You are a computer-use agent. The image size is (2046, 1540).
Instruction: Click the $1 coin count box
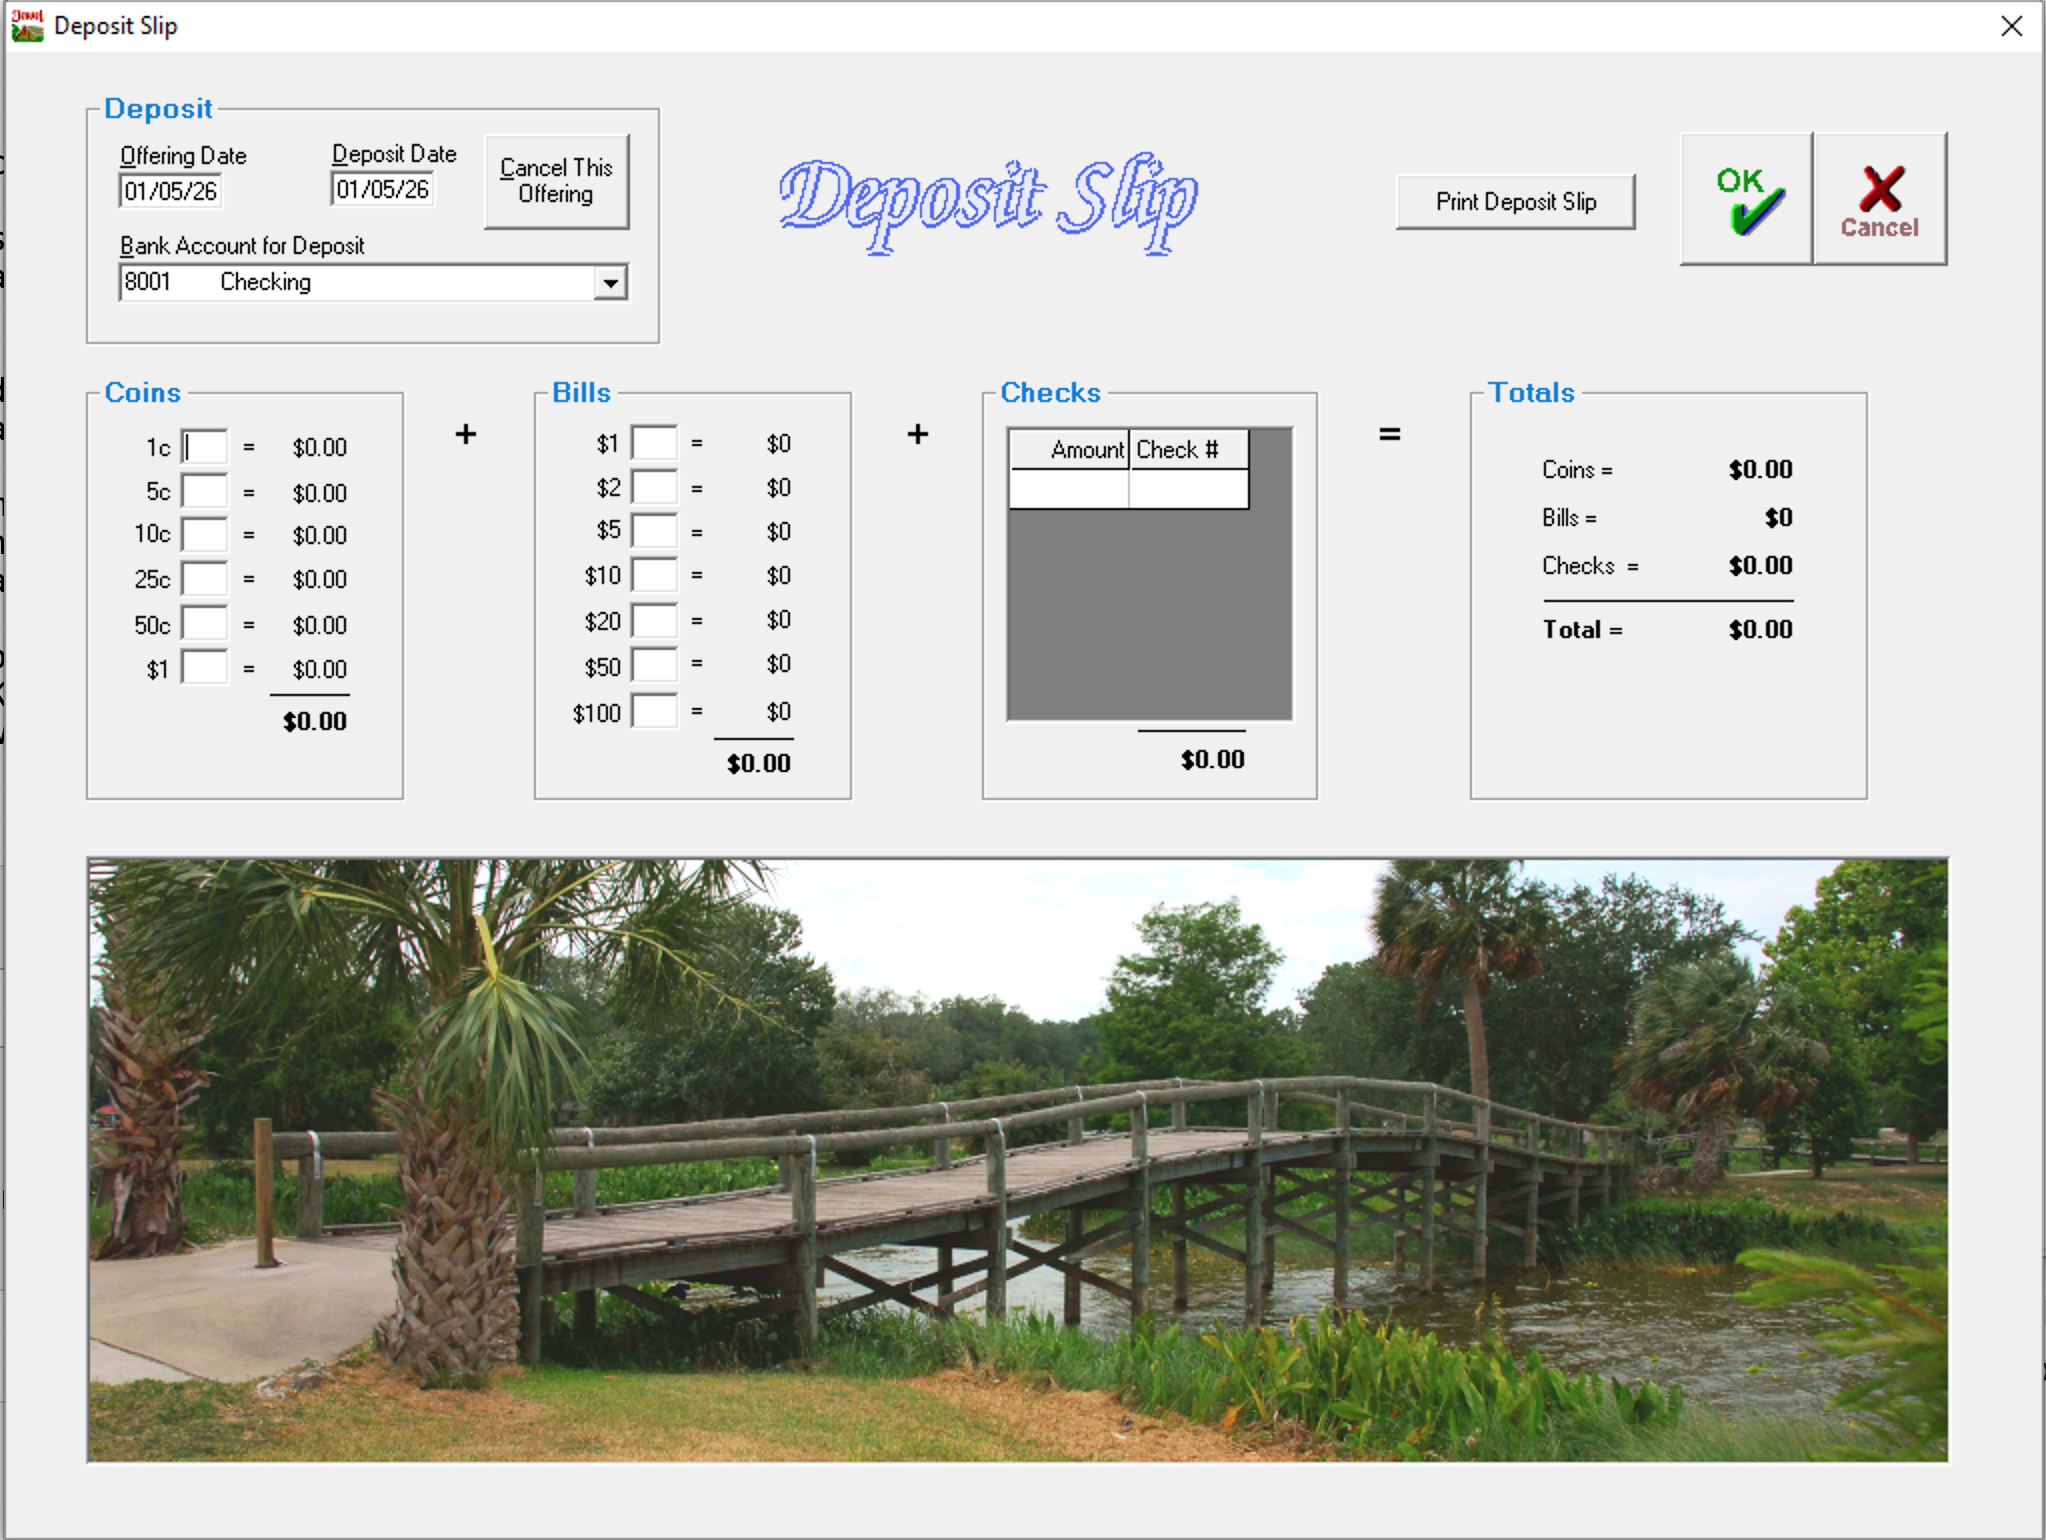tap(205, 668)
